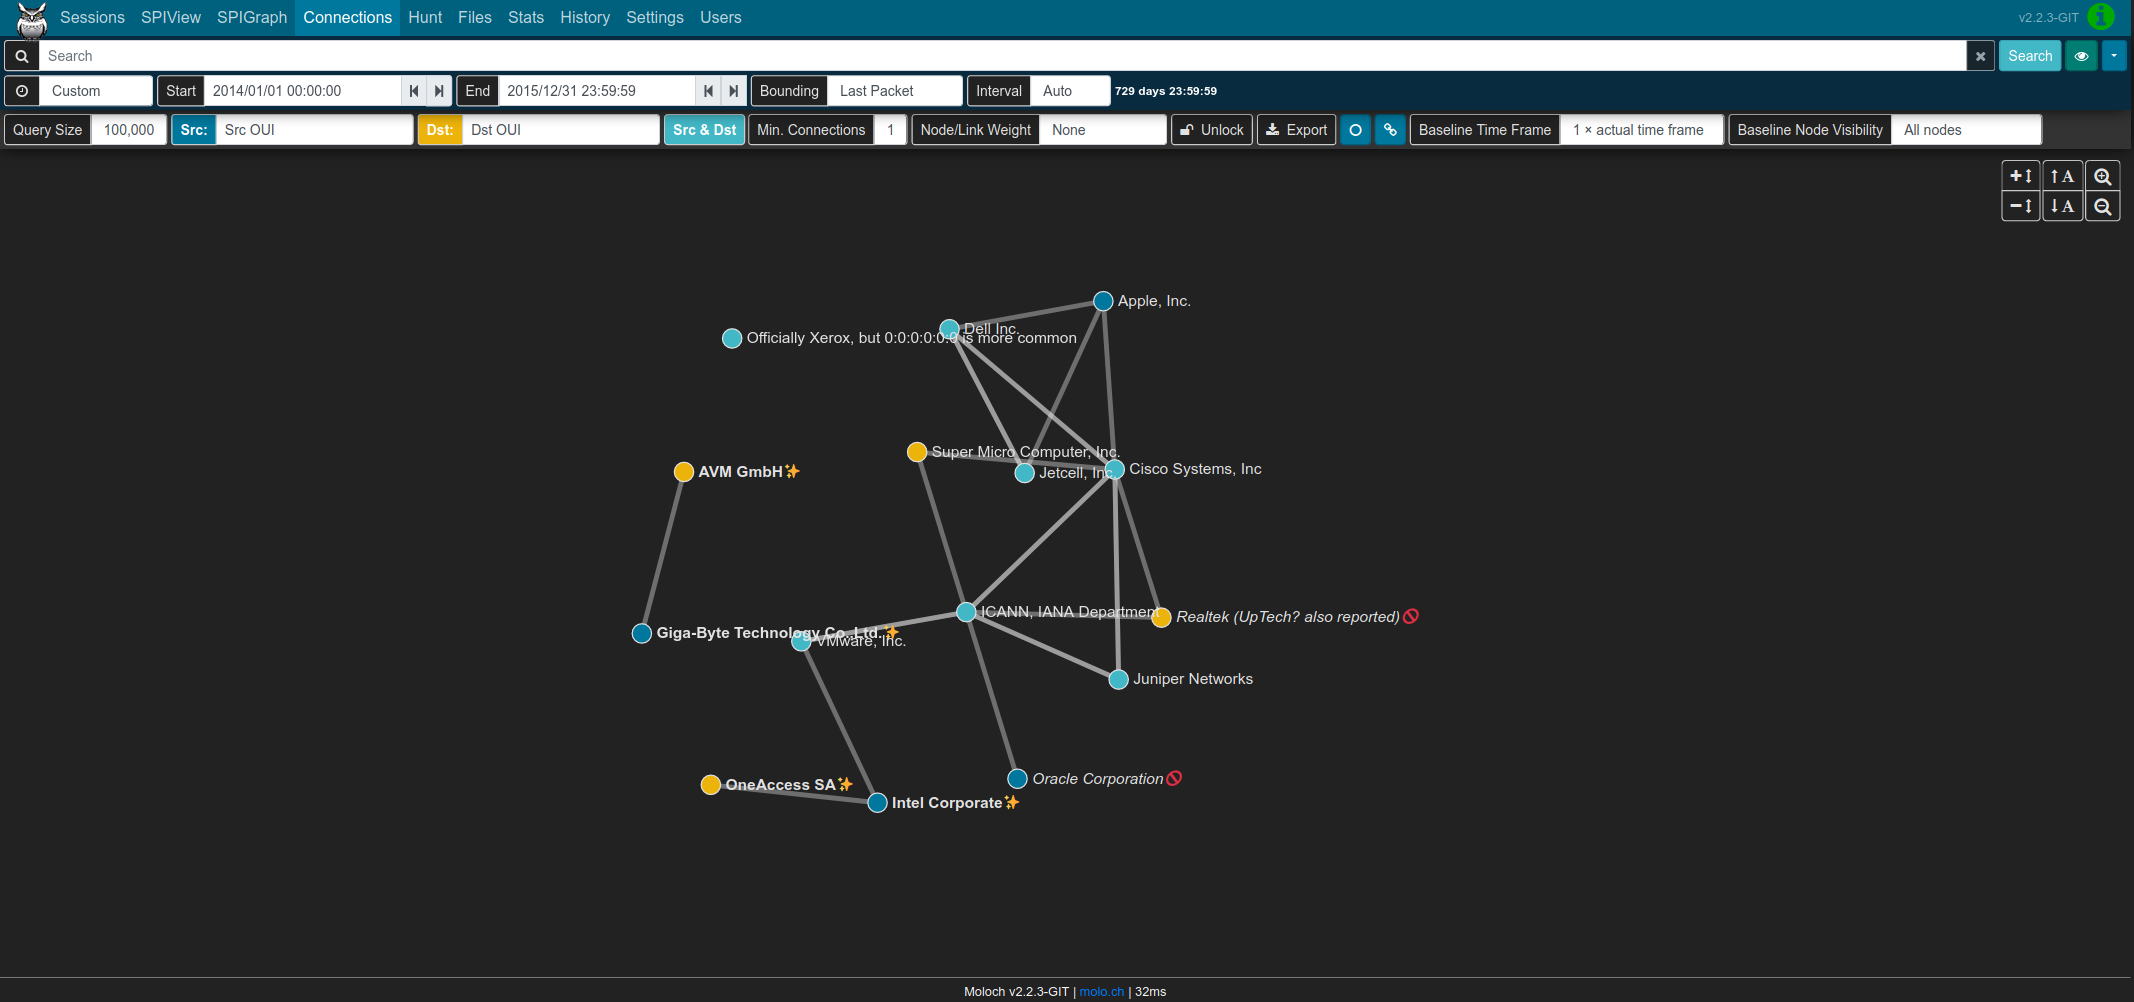The width and height of the screenshot is (2134, 1002).
Task: Open the Bounding Last Packet dropdown
Action: tap(894, 91)
